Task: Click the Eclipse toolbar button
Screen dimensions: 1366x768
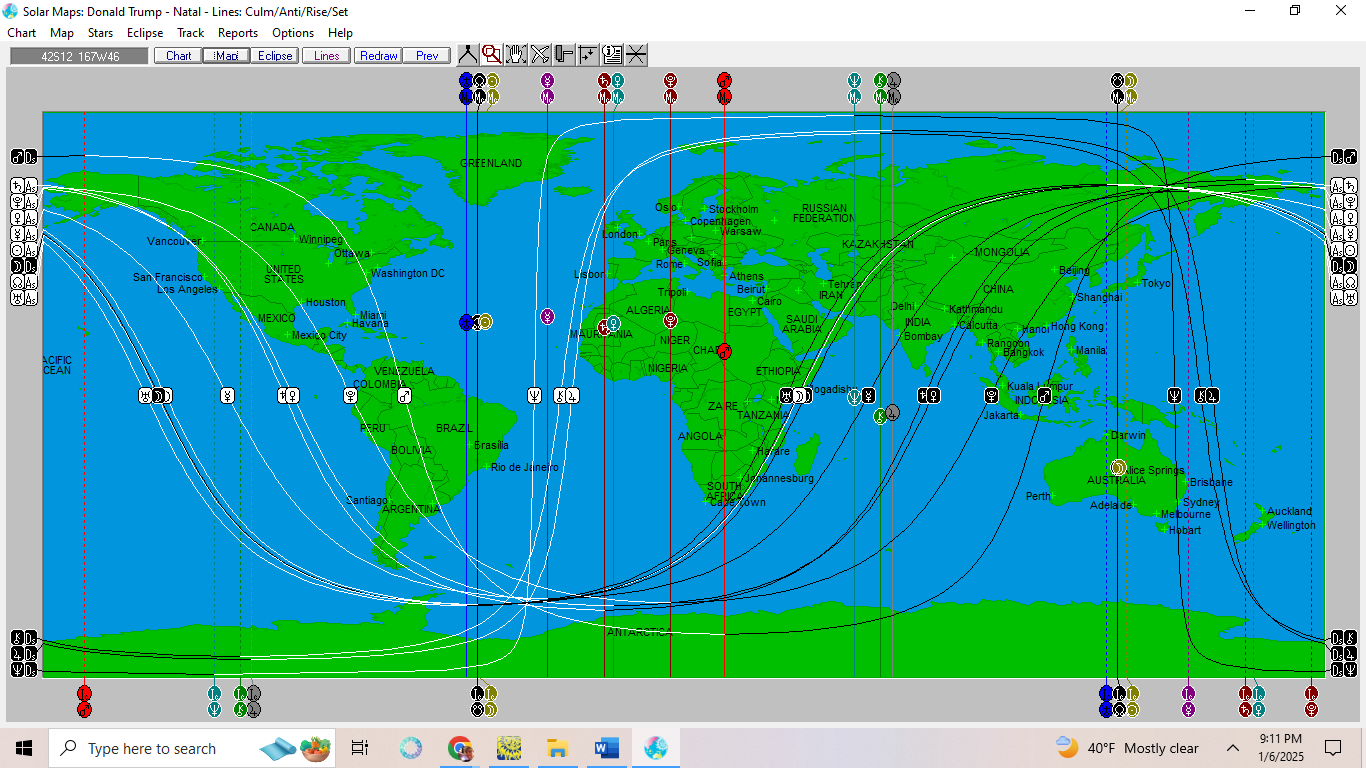Action: (x=275, y=56)
